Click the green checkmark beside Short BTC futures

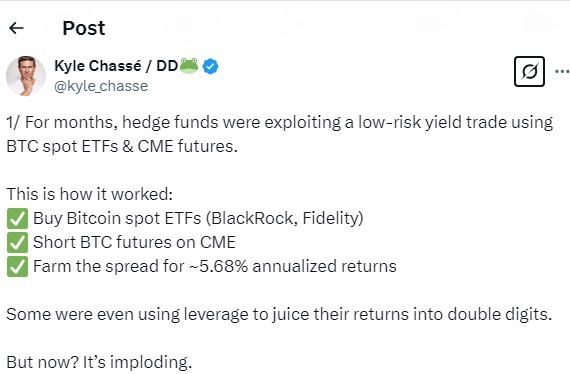[17, 242]
